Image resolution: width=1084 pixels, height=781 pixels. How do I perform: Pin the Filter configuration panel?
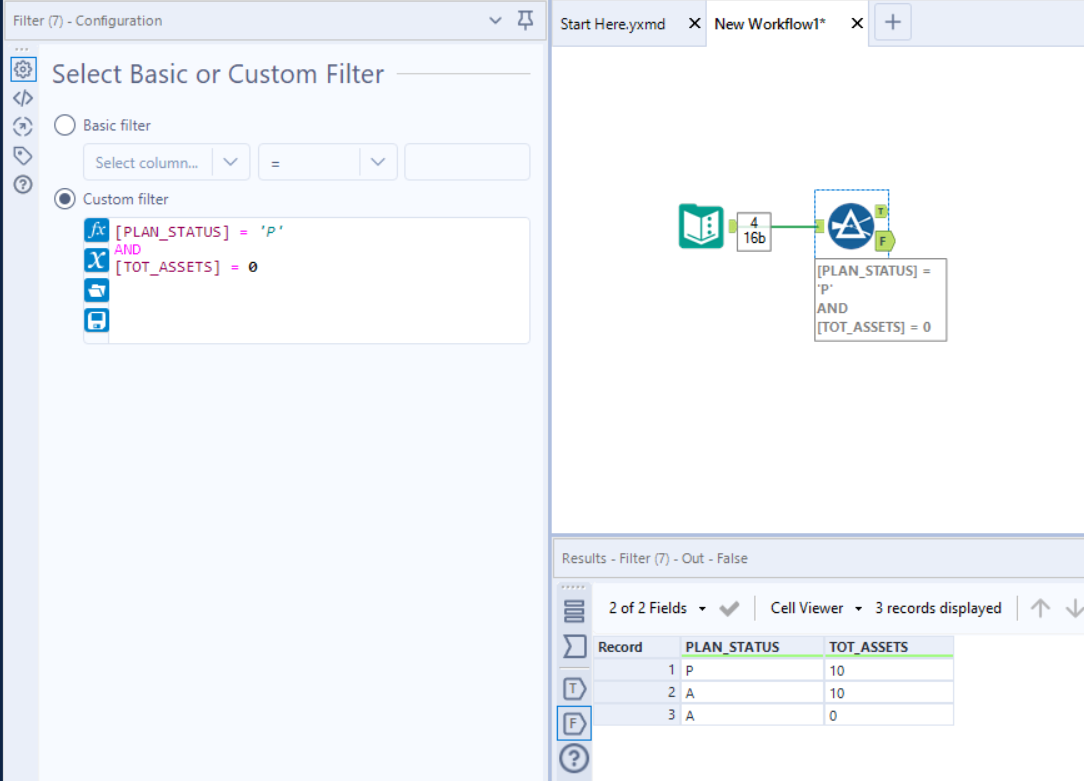point(525,20)
